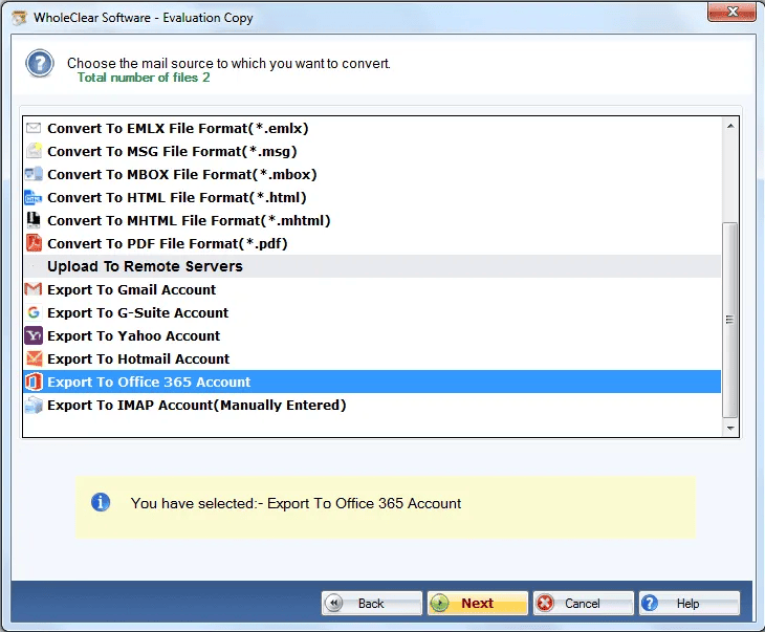Go to the previous step with Back

[x=372, y=603]
